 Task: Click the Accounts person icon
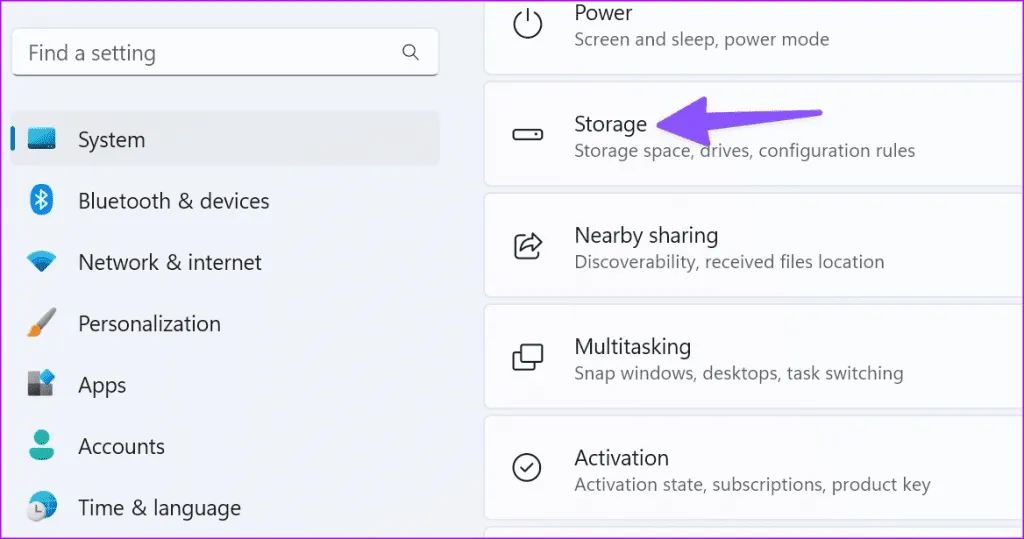tap(42, 446)
